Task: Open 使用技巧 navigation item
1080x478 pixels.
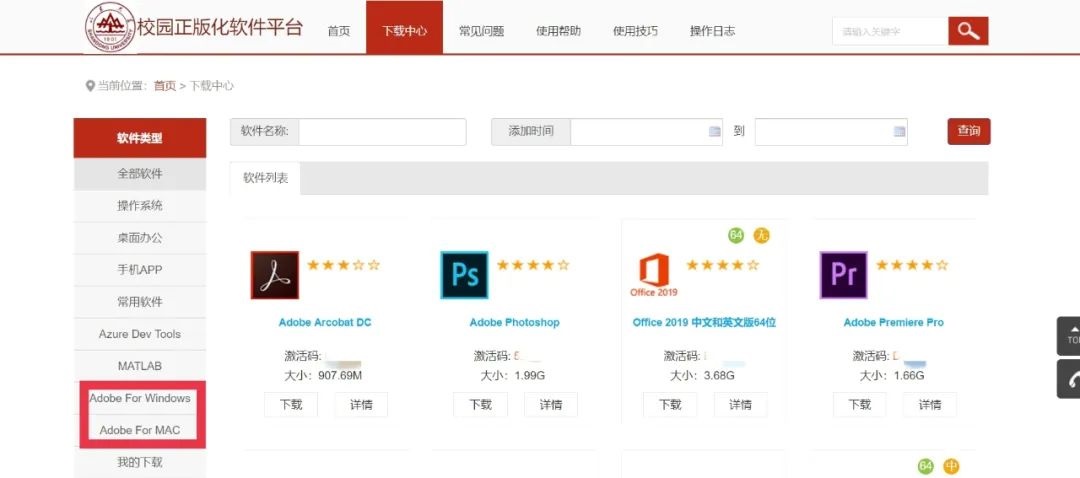Action: pyautogui.click(x=635, y=31)
